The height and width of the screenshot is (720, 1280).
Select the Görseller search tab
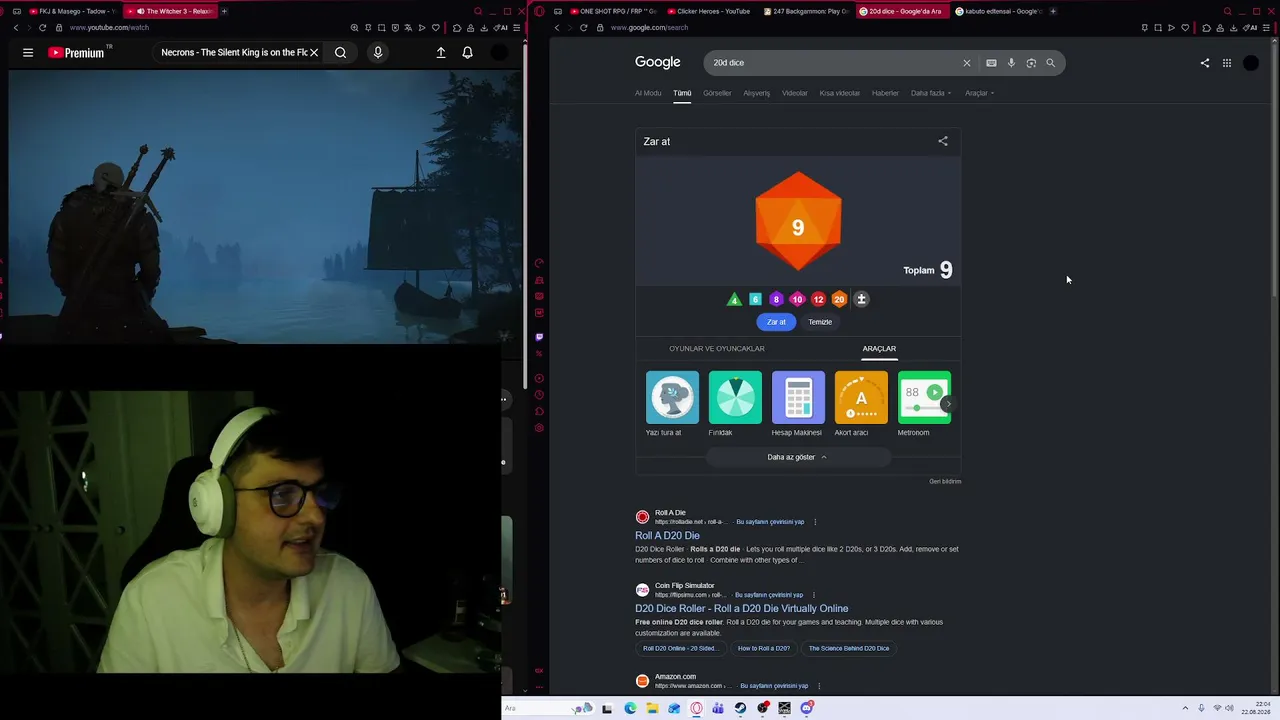[717, 93]
